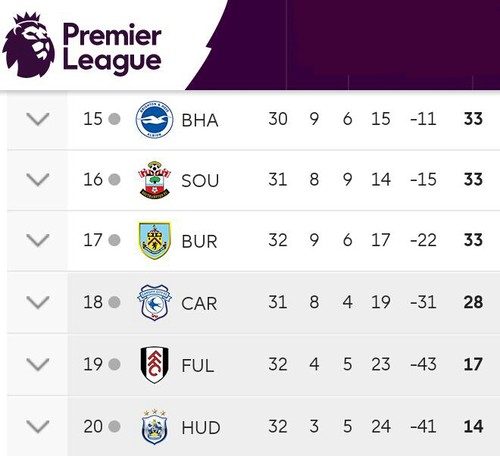Expand the BUR row chevron
500x456 pixels.
tap(38, 240)
